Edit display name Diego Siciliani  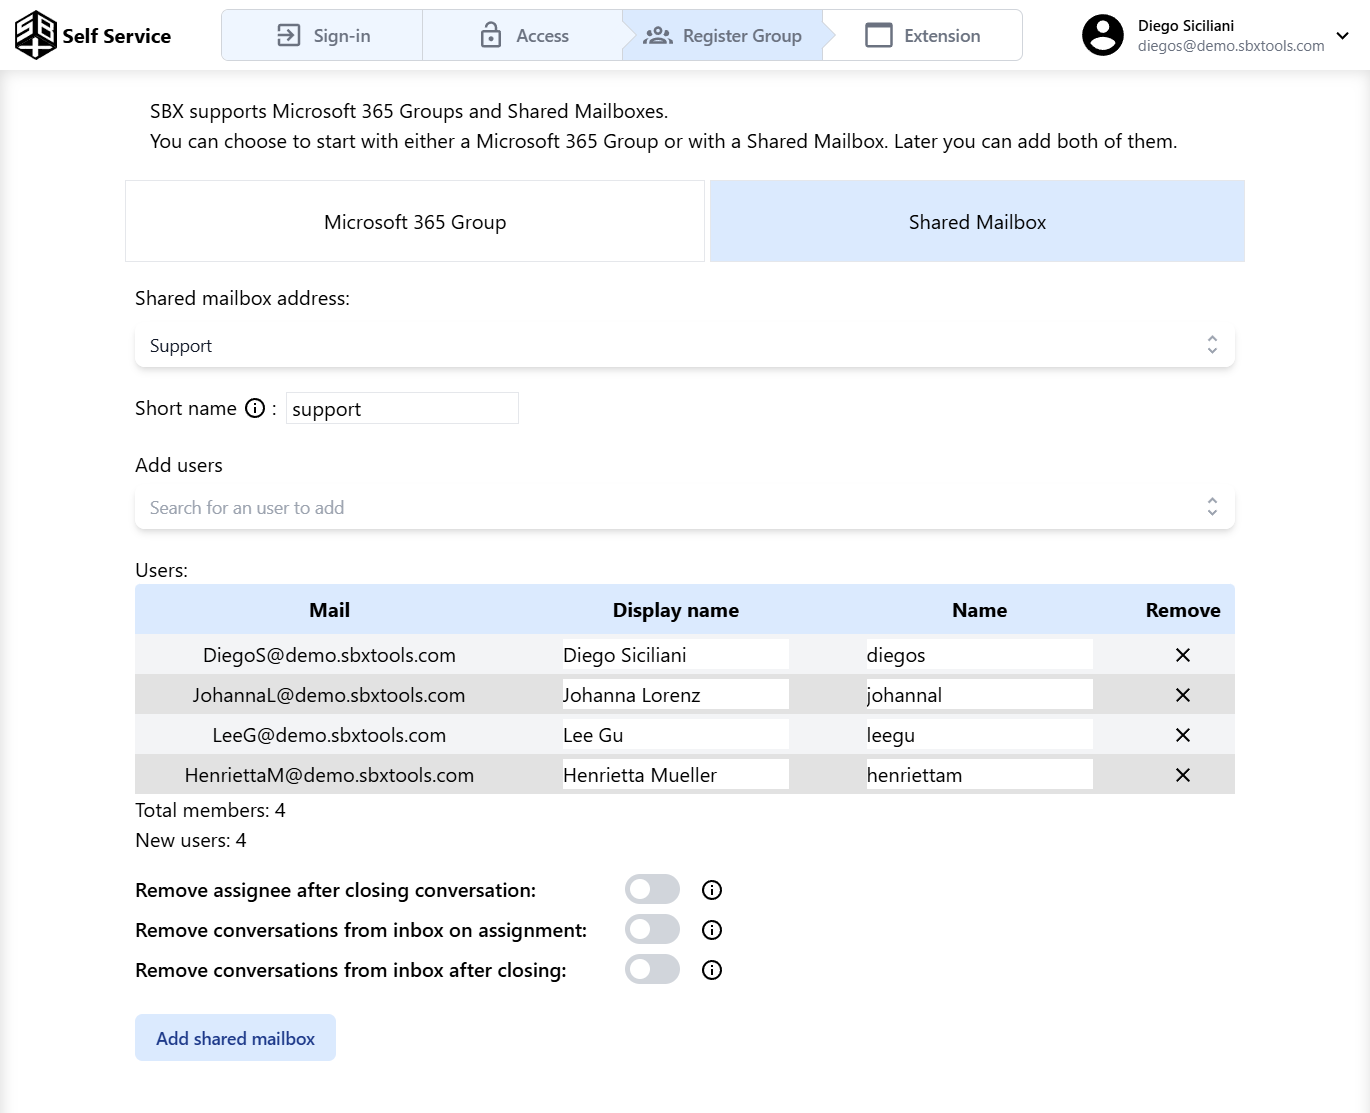tap(676, 655)
